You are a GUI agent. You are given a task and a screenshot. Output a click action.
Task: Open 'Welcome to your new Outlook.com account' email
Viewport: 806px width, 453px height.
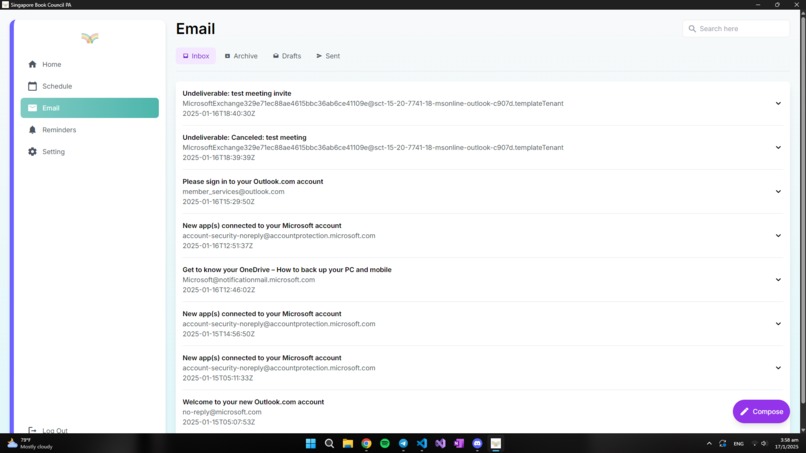coord(253,402)
